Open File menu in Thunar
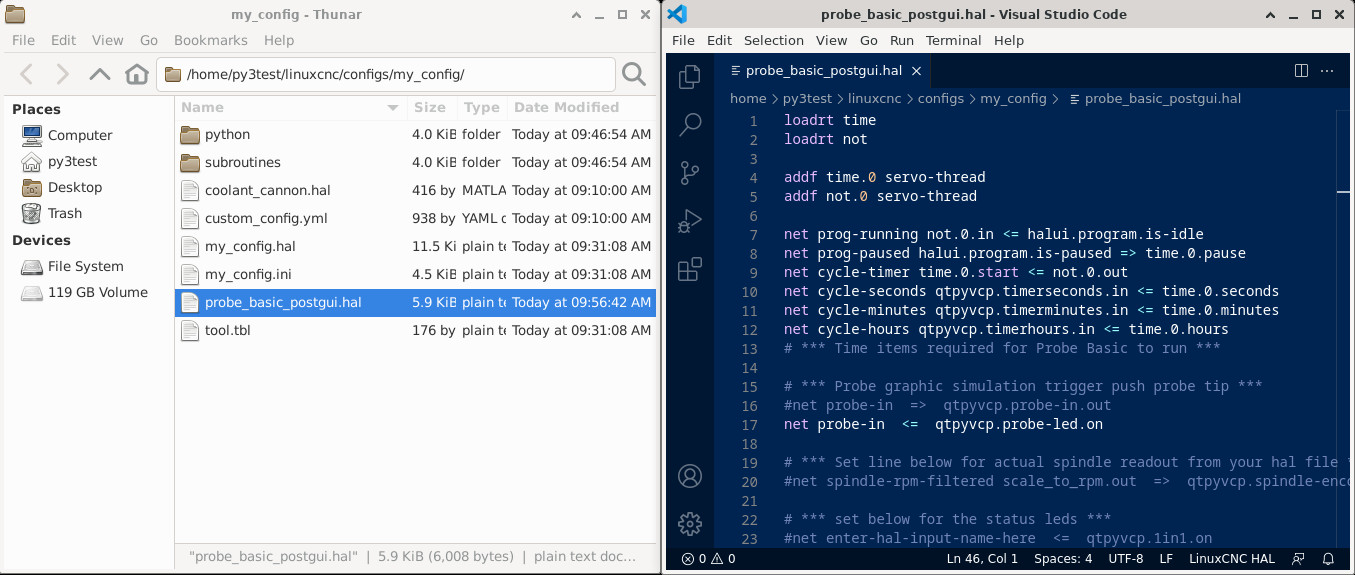The image size is (1355, 575). (23, 40)
